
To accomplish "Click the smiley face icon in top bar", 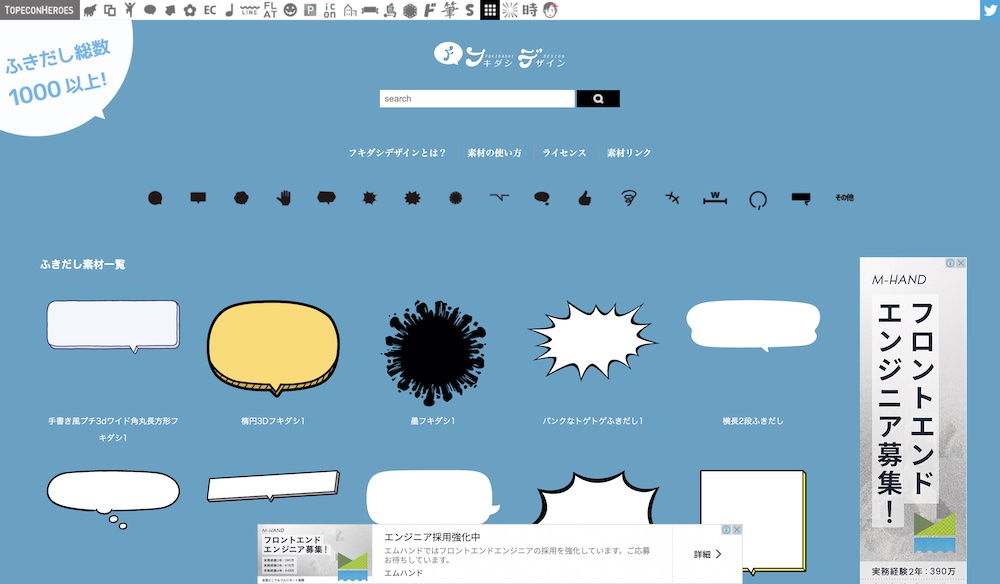I will click(290, 10).
